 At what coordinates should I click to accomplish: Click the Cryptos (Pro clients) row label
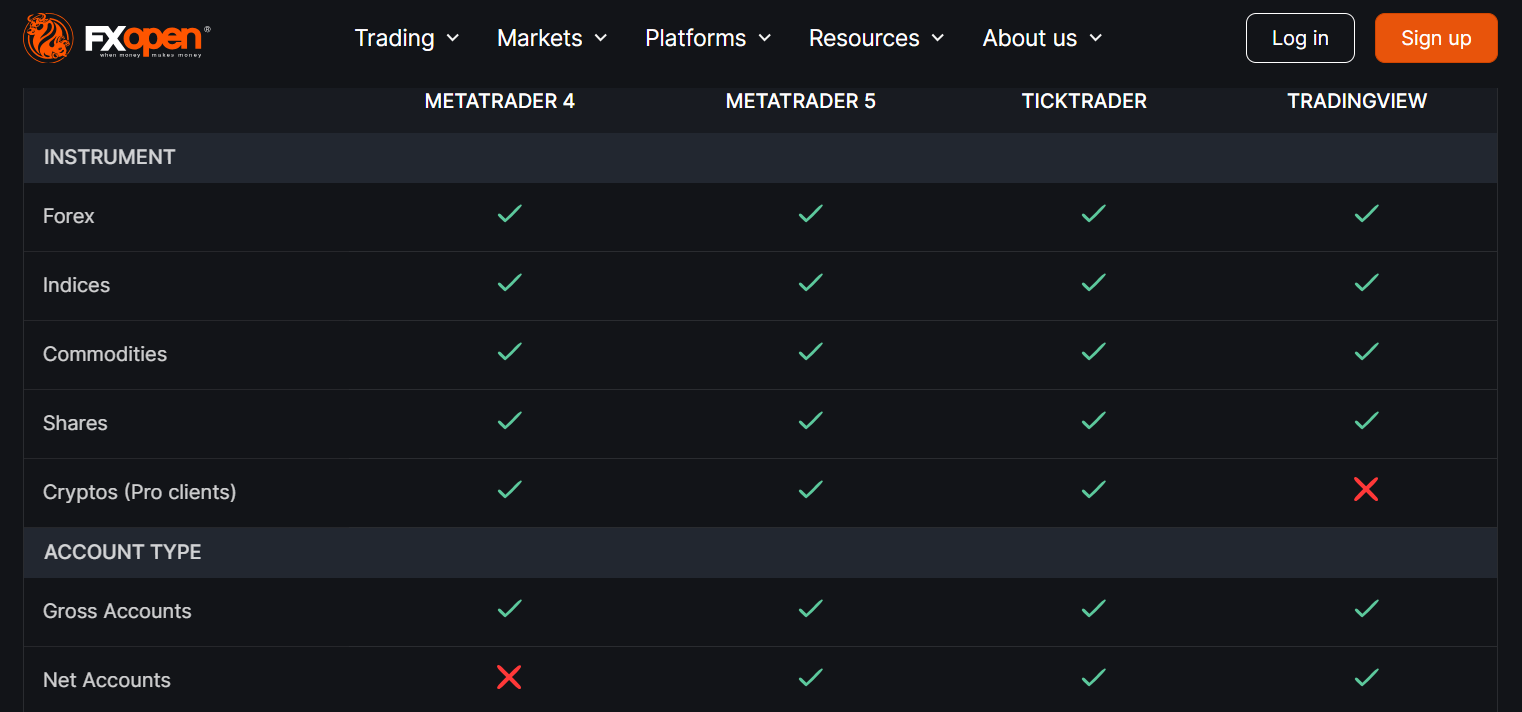click(140, 492)
